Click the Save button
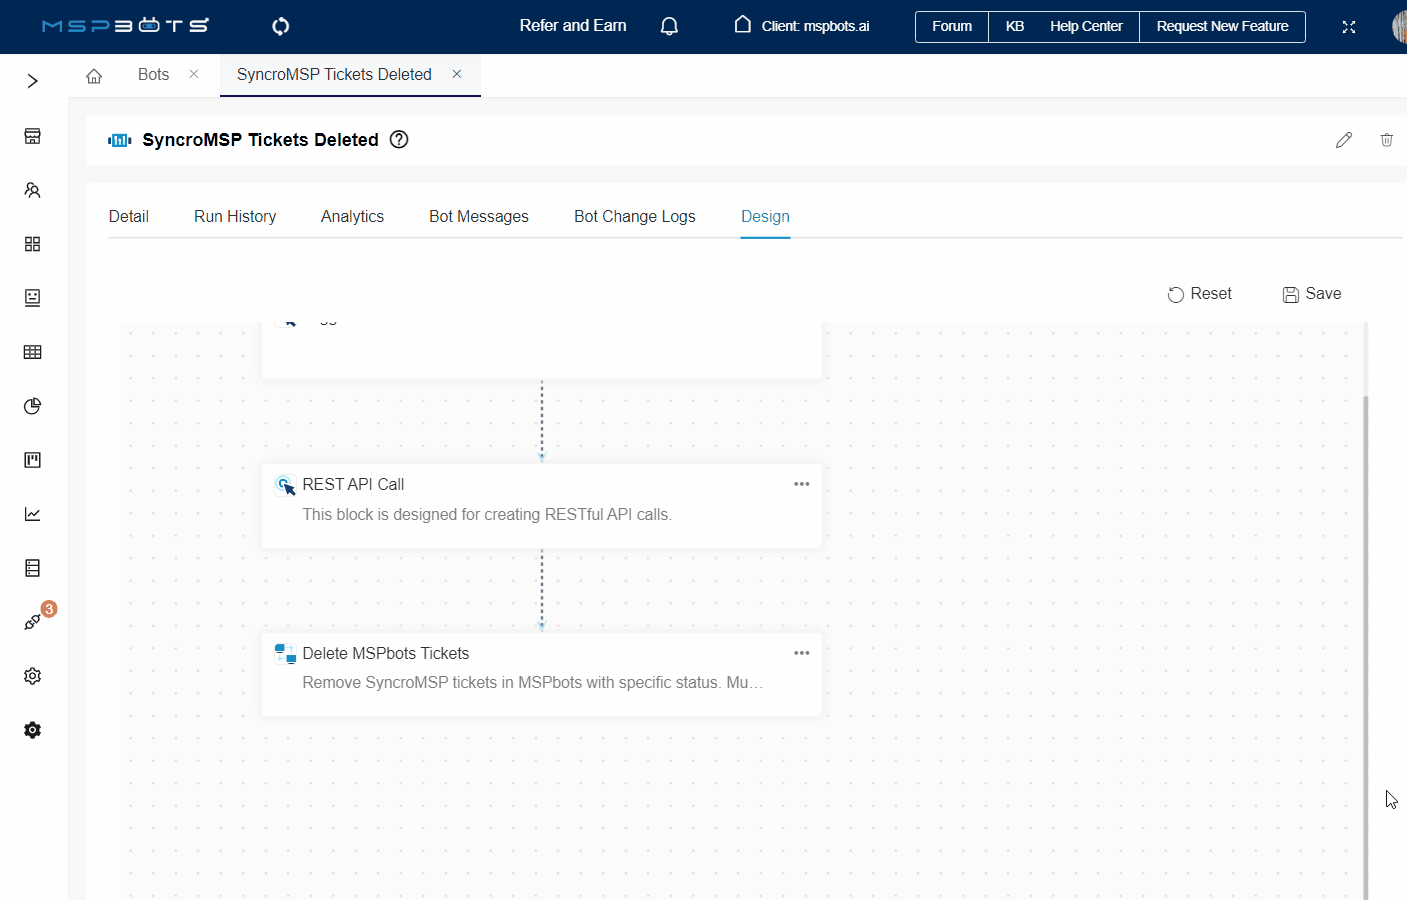 tap(1312, 294)
